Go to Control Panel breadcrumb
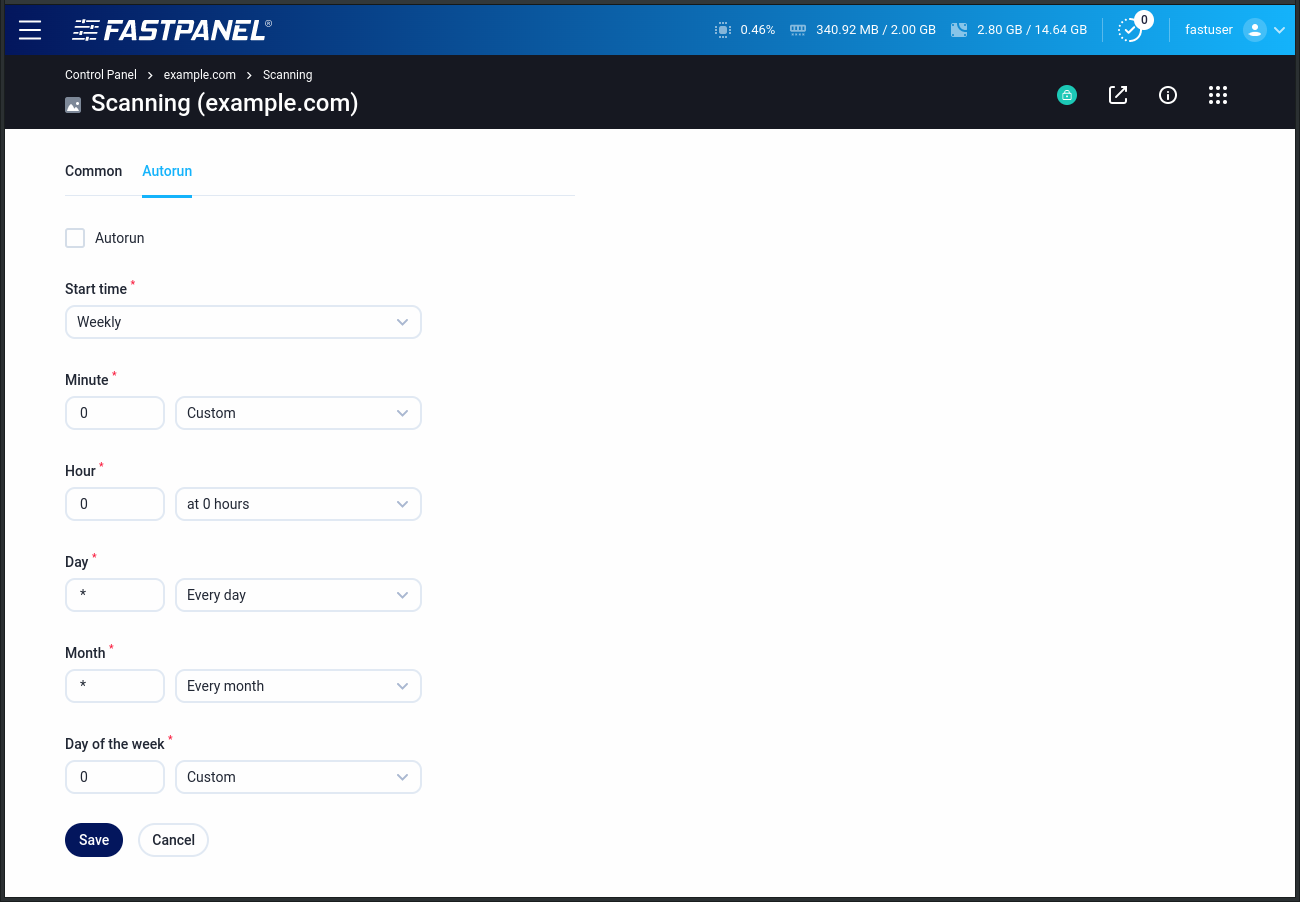The image size is (1300, 902). tap(101, 75)
